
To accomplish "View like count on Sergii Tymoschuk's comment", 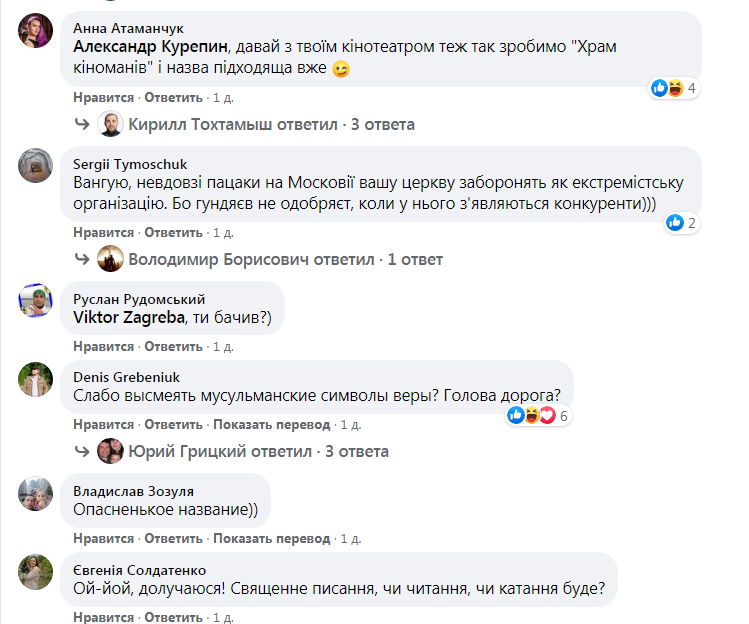I will [680, 223].
